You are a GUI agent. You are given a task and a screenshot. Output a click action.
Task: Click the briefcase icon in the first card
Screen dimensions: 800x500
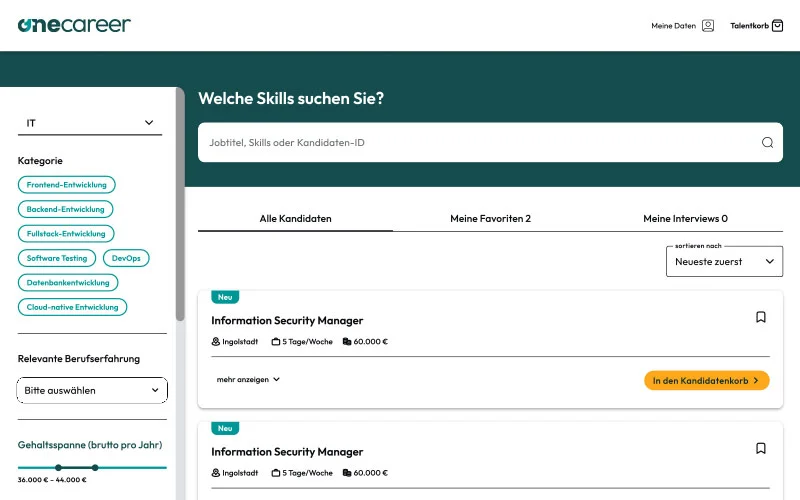(276, 341)
